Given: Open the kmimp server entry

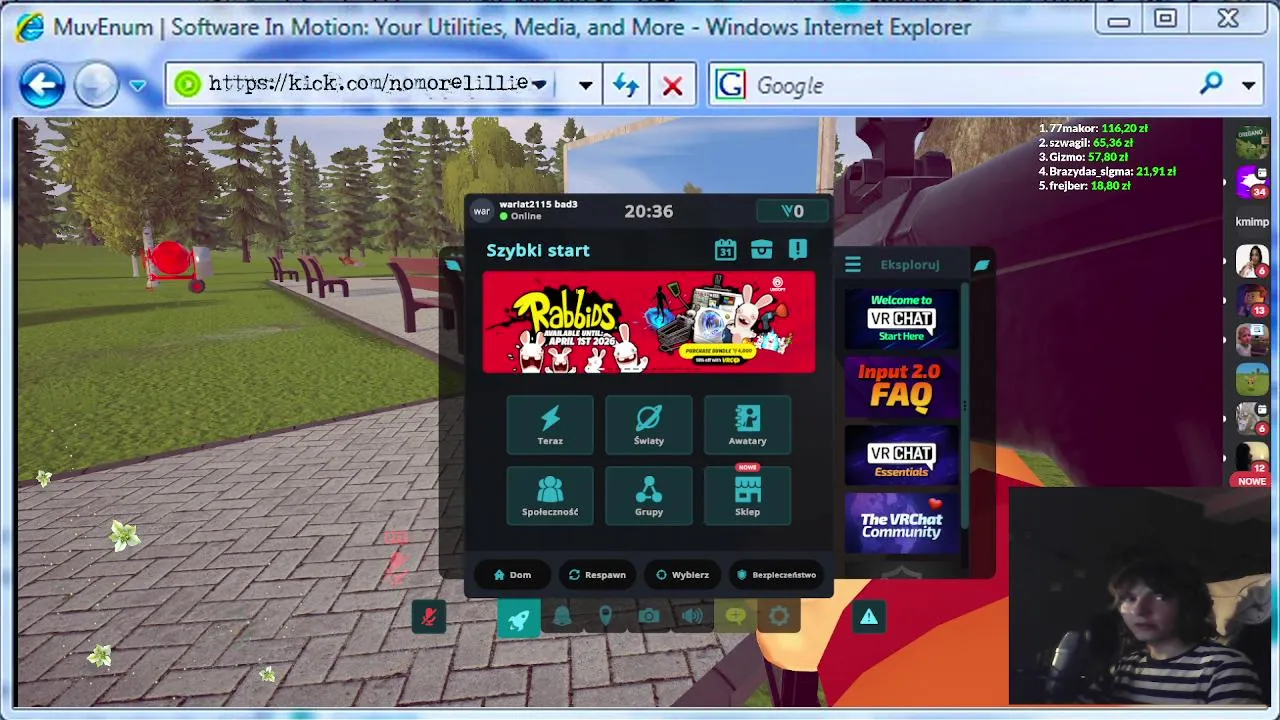Looking at the screenshot, I should pyautogui.click(x=1252, y=222).
